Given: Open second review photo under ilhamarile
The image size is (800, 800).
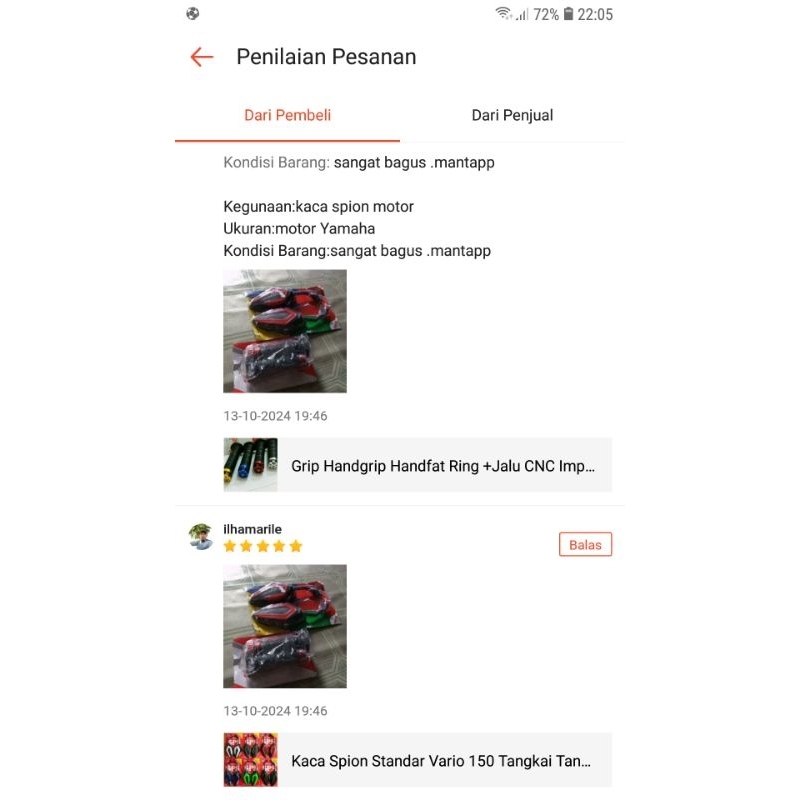Looking at the screenshot, I should (x=285, y=626).
